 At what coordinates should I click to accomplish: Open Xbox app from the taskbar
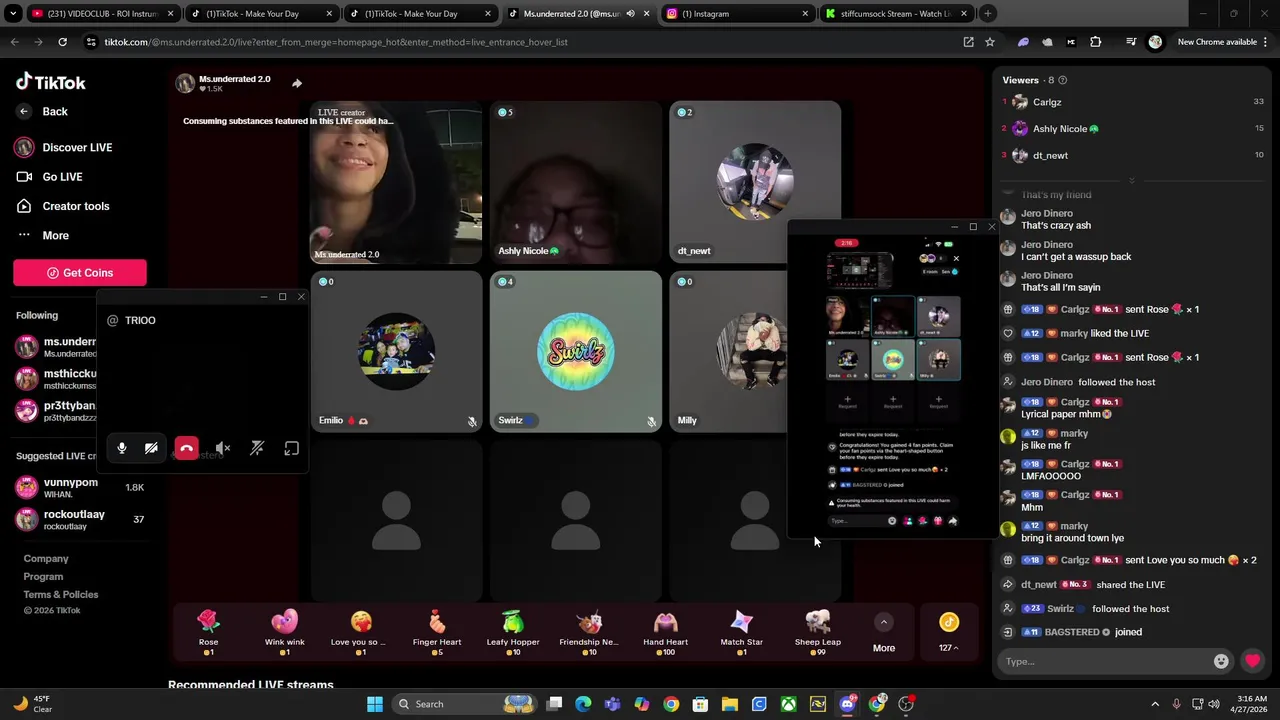789,704
